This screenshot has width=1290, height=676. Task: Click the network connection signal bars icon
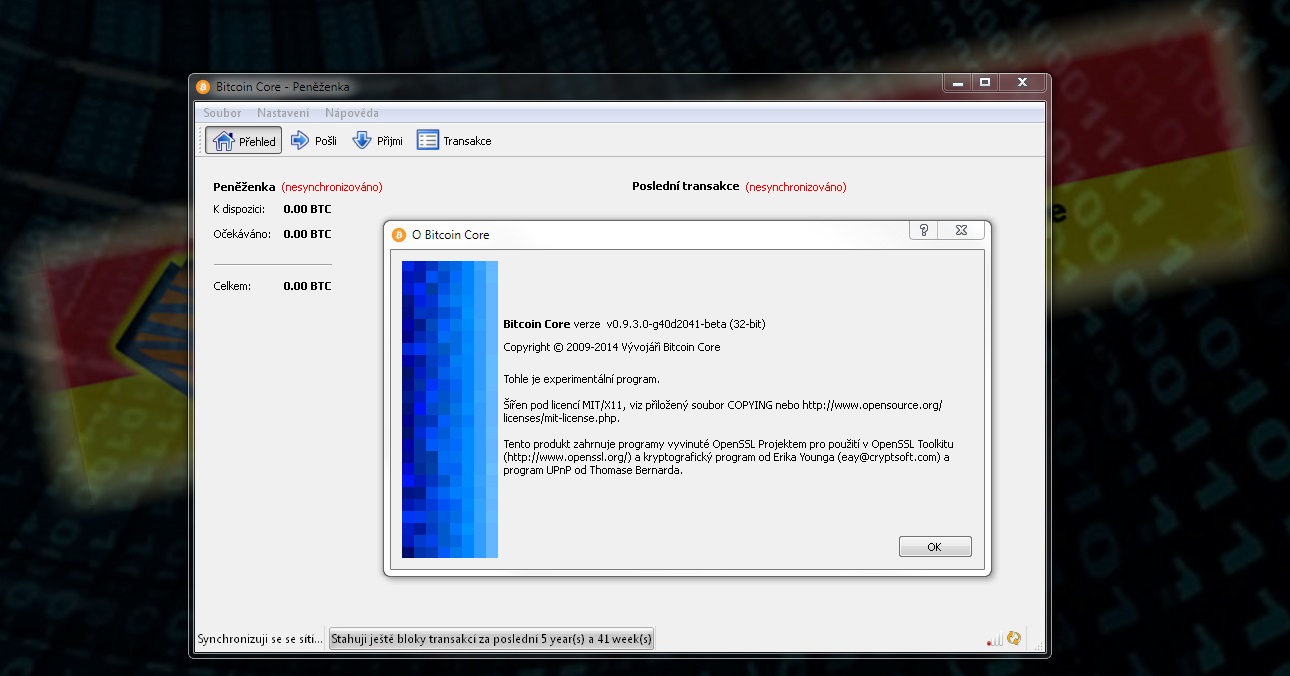[x=994, y=639]
